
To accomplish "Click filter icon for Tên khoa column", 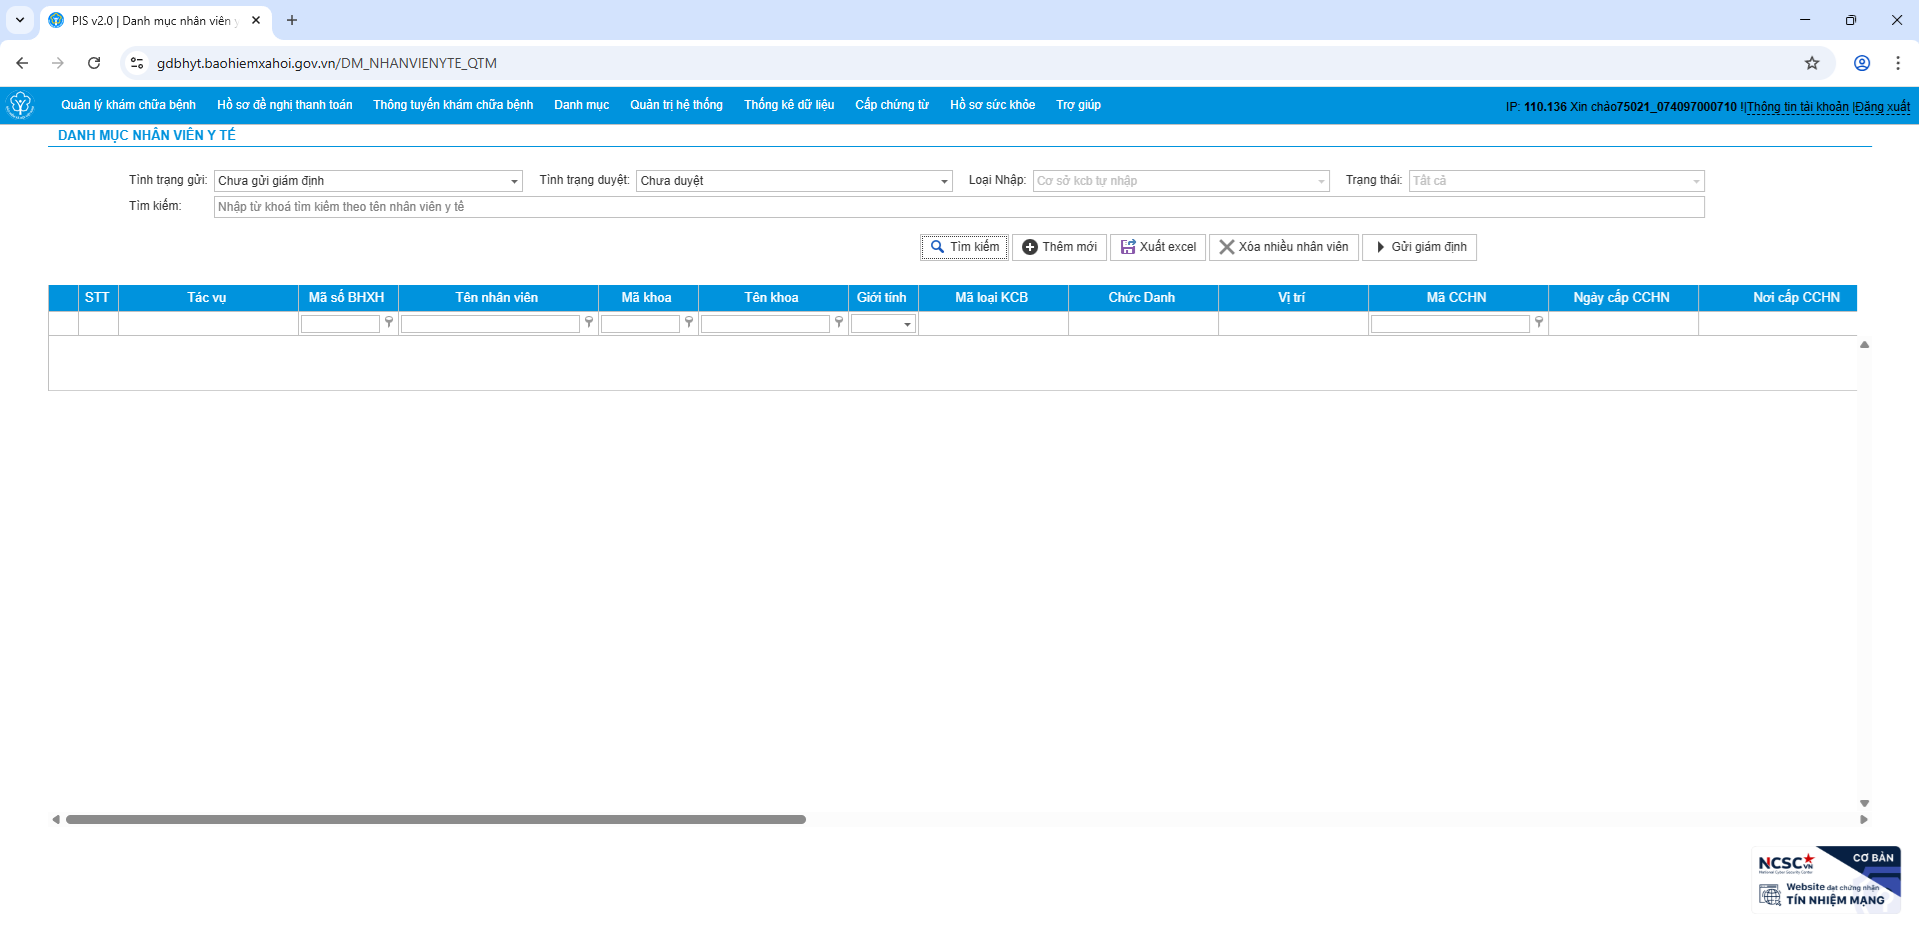I will pos(839,323).
